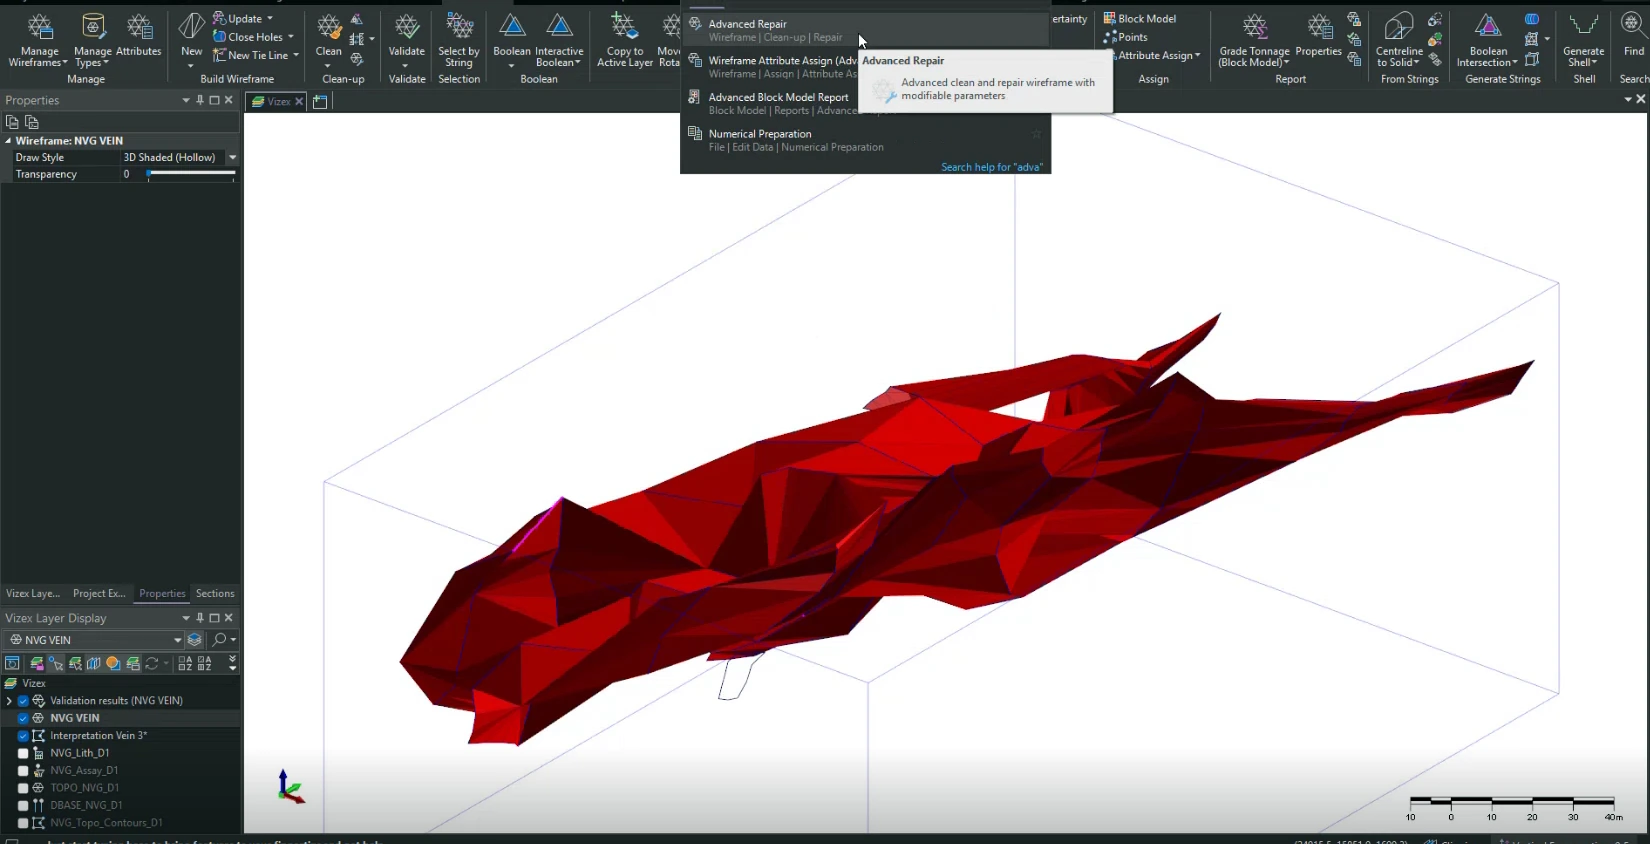1650x844 pixels.
Task: Click the select-on-click pointer icon in layer toolbar
Action: tap(56, 663)
